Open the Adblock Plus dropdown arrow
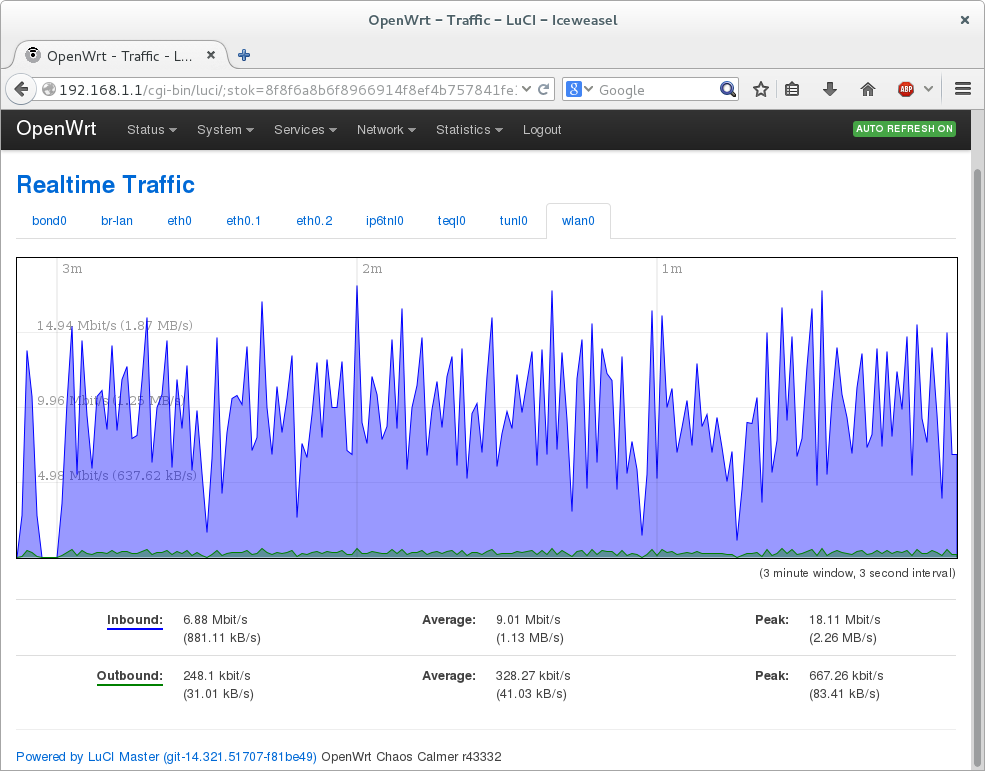 tap(928, 89)
